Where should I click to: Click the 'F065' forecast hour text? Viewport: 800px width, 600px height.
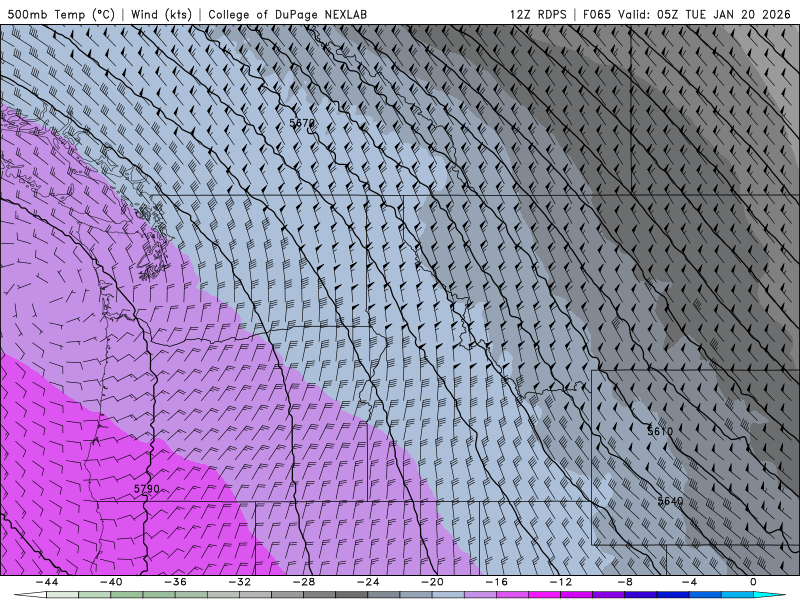pos(596,14)
